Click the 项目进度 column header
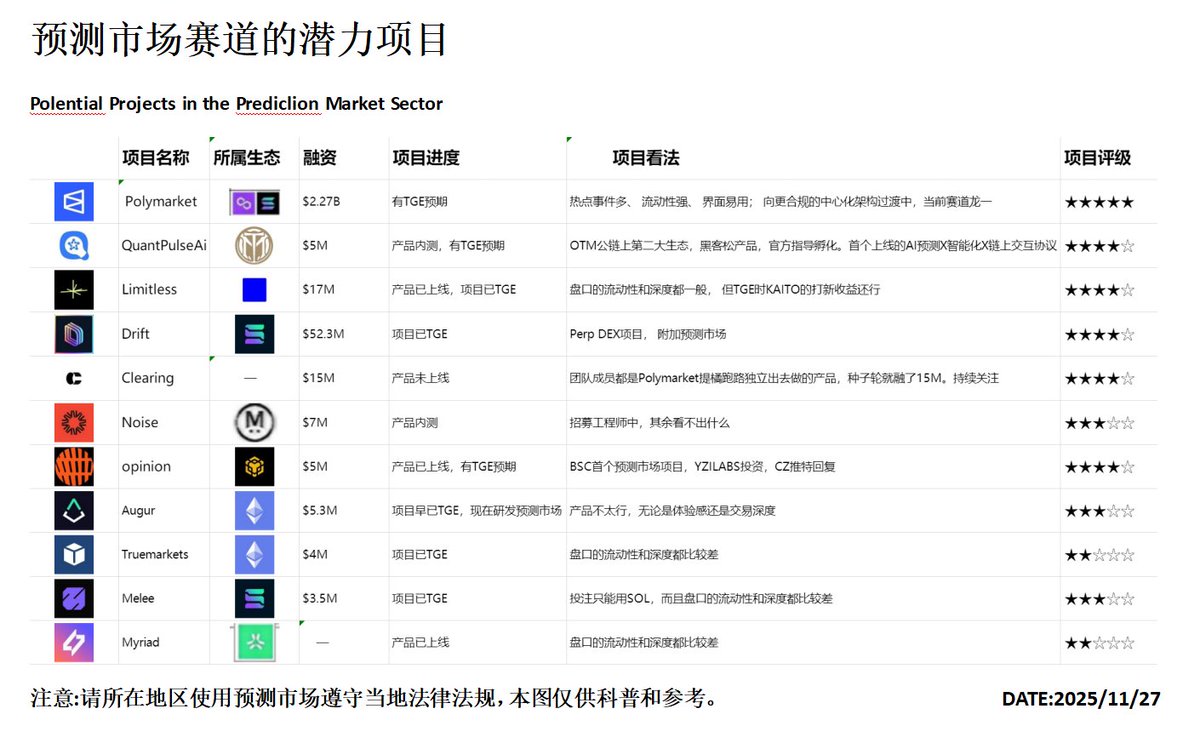This screenshot has width=1200, height=743. [426, 158]
